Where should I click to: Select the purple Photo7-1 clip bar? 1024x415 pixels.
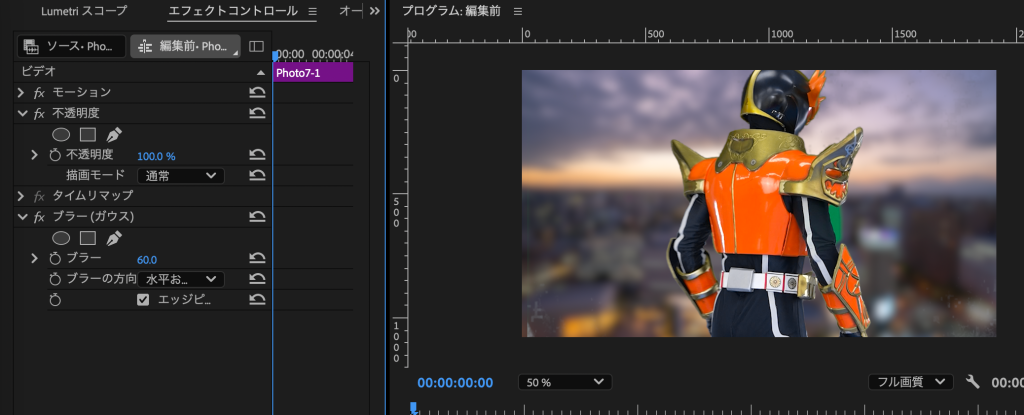[x=312, y=73]
